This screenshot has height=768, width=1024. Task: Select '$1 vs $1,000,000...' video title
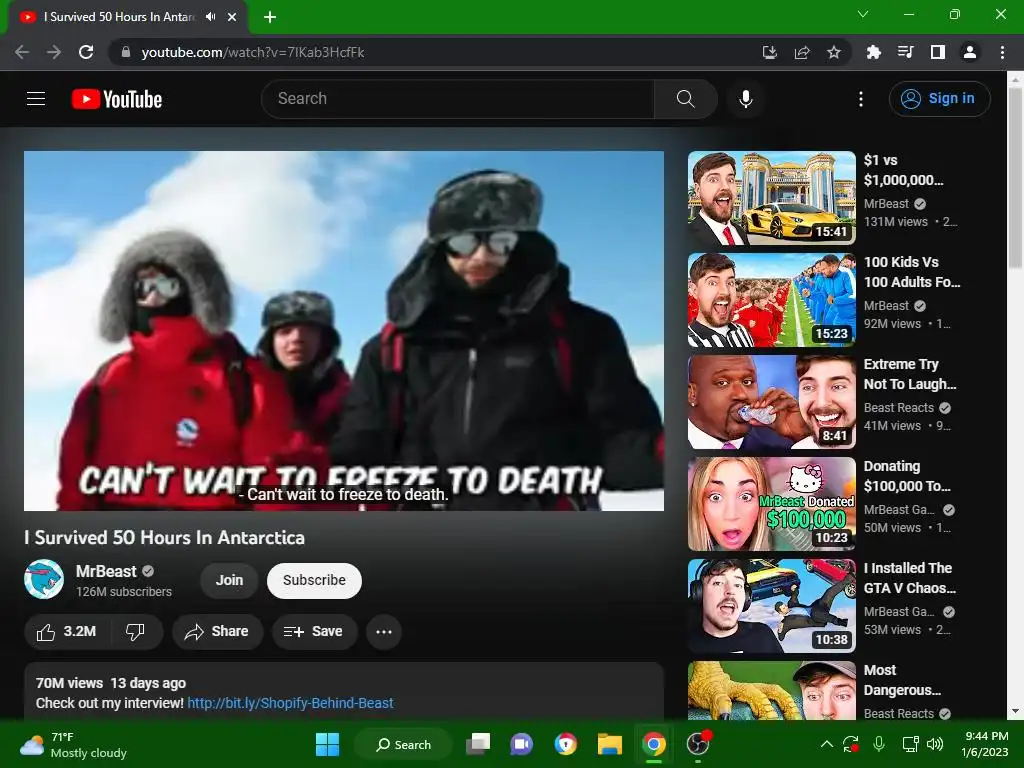903,170
